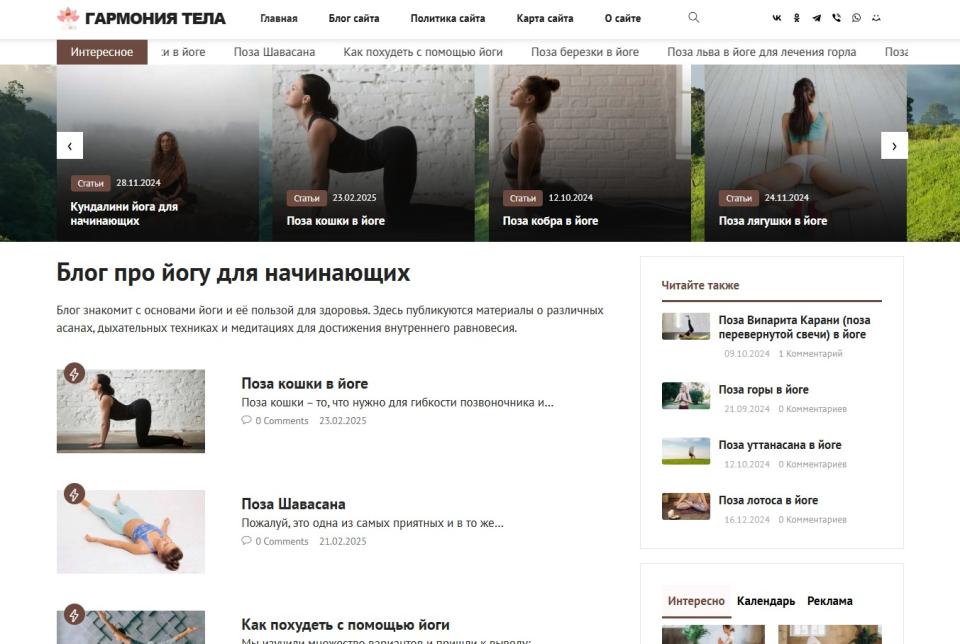Click 0 Comments under Поза Шавасана
Image resolution: width=960 pixels, height=644 pixels.
coord(282,541)
